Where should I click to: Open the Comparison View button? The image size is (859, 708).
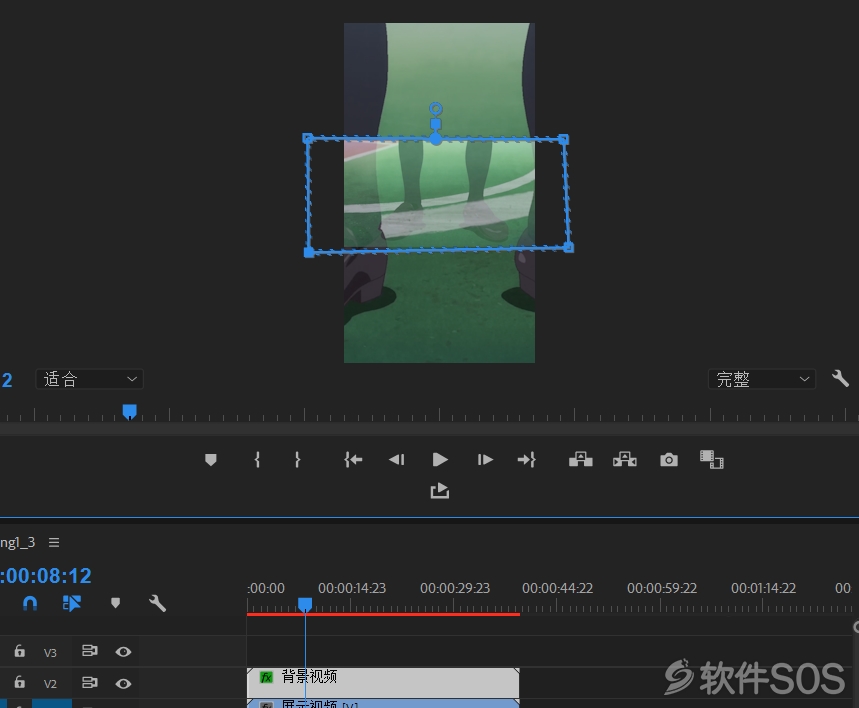pos(712,459)
